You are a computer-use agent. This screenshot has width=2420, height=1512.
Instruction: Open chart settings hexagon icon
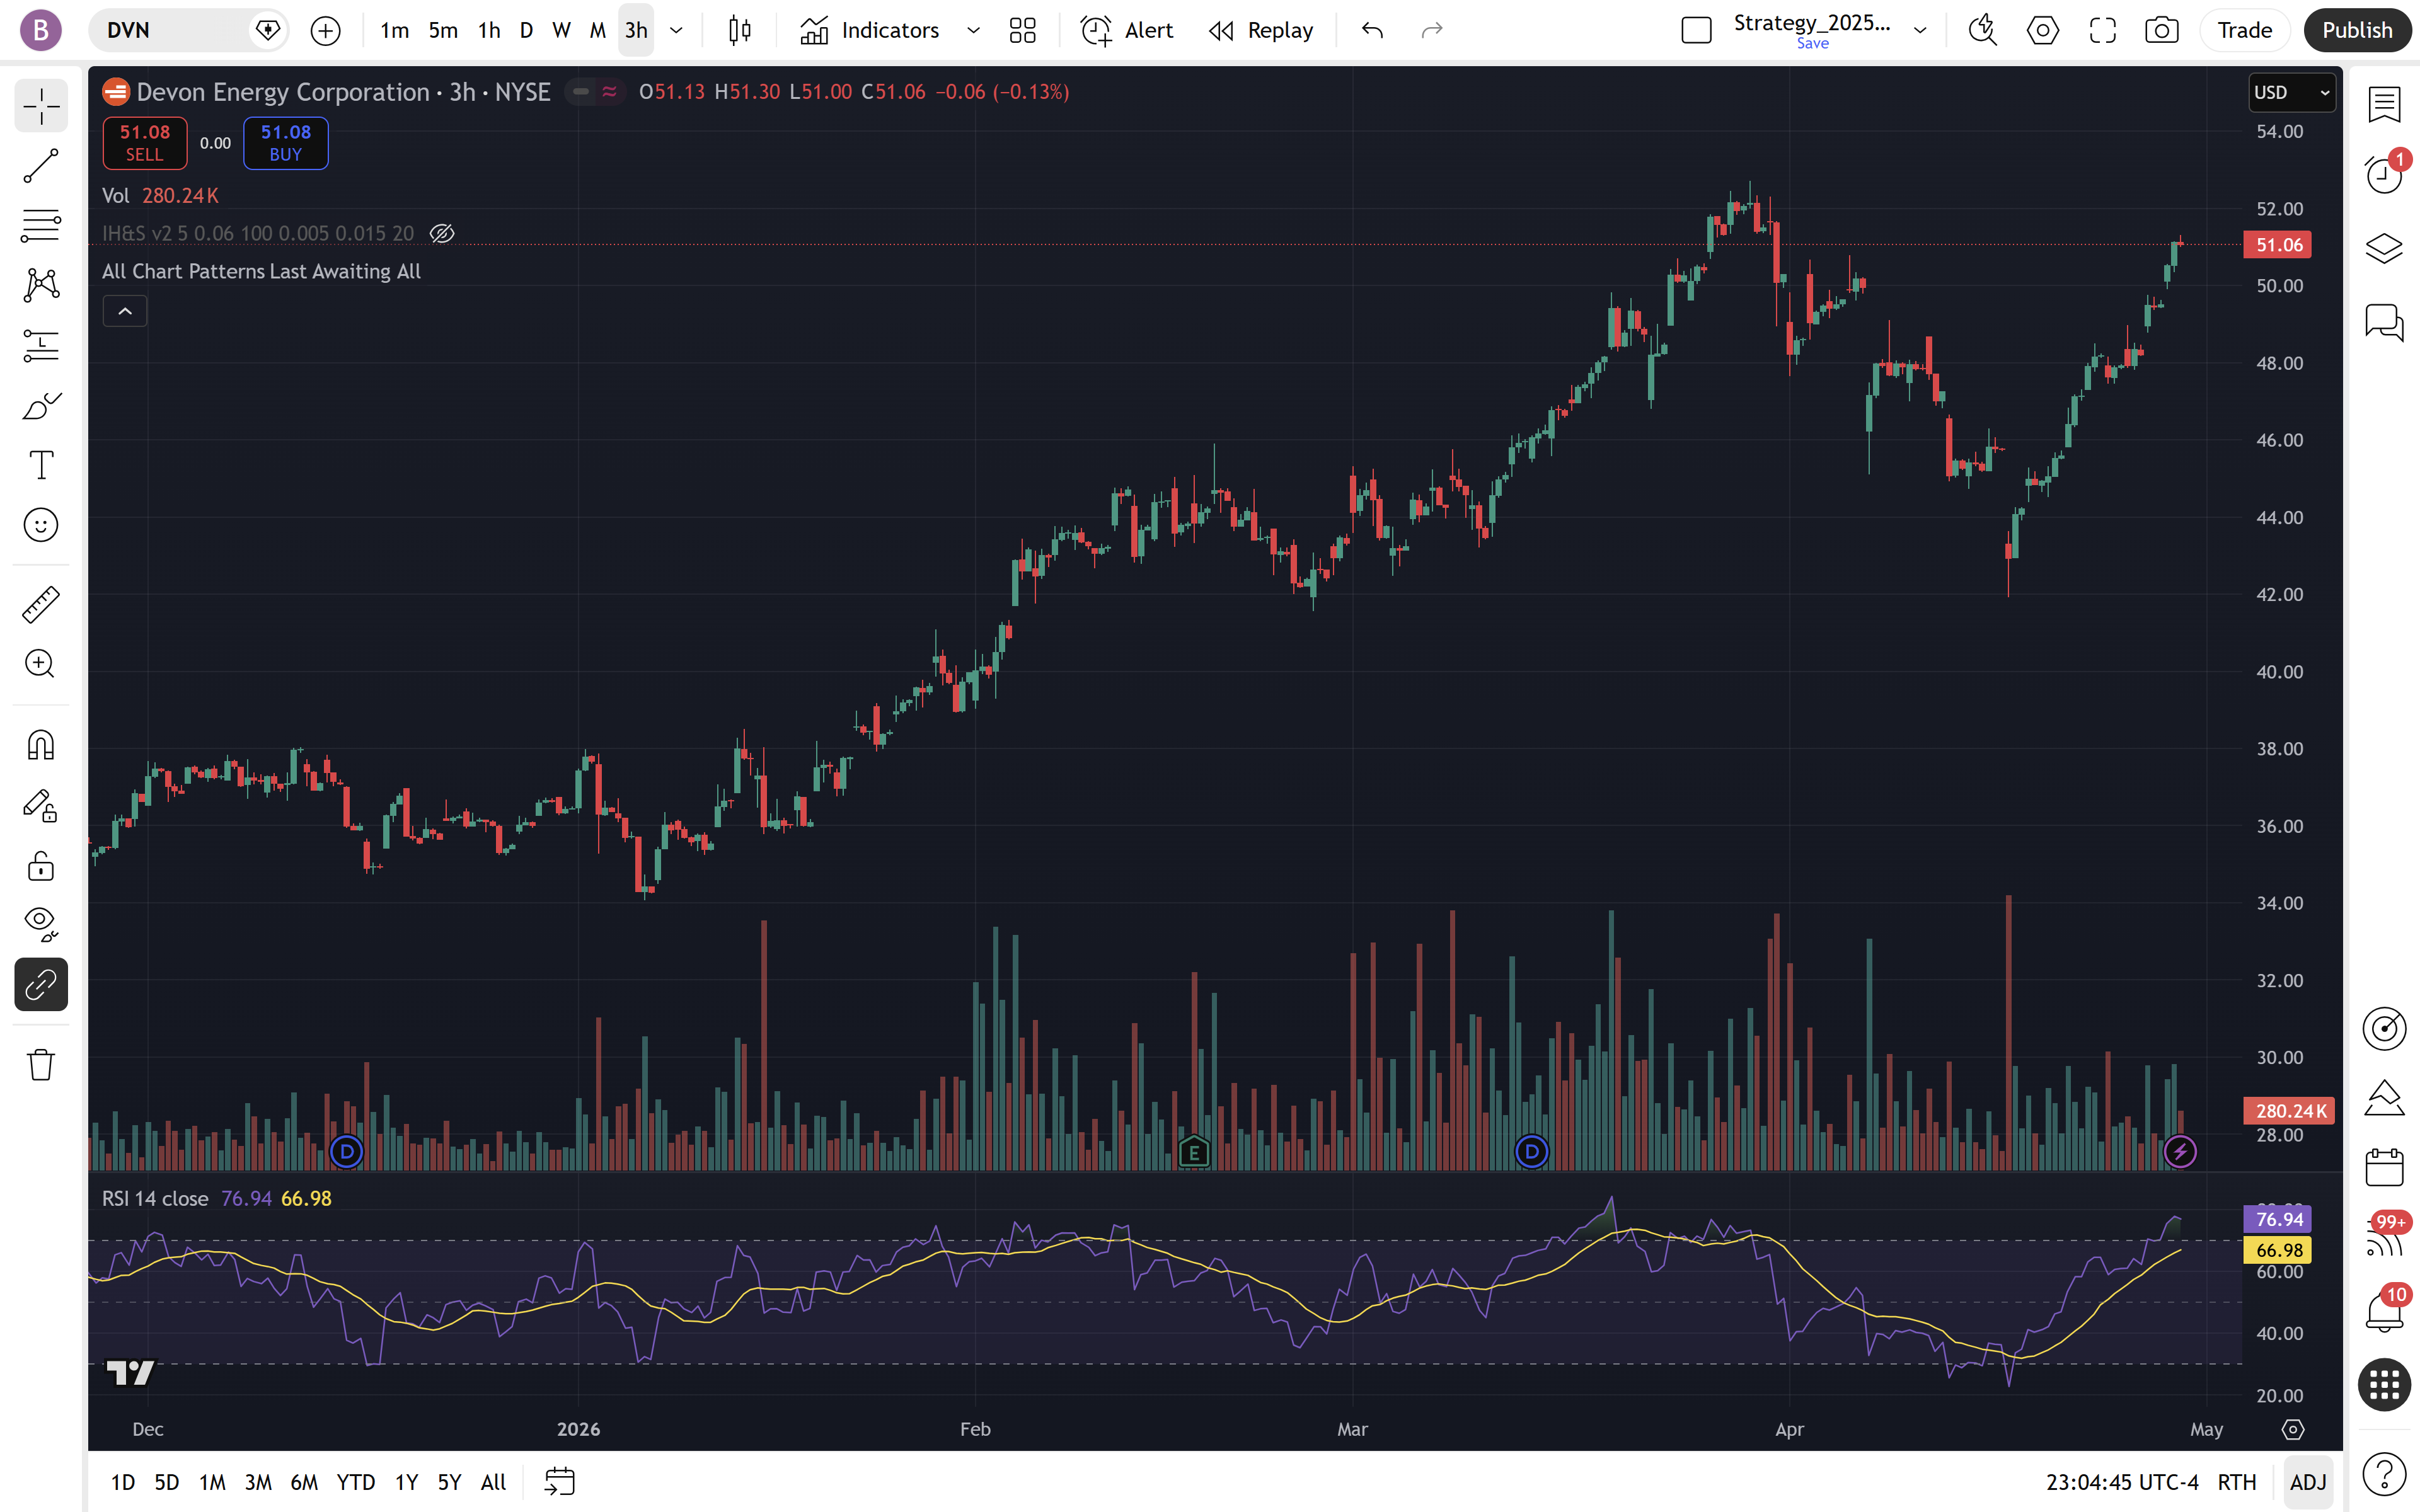click(2043, 31)
